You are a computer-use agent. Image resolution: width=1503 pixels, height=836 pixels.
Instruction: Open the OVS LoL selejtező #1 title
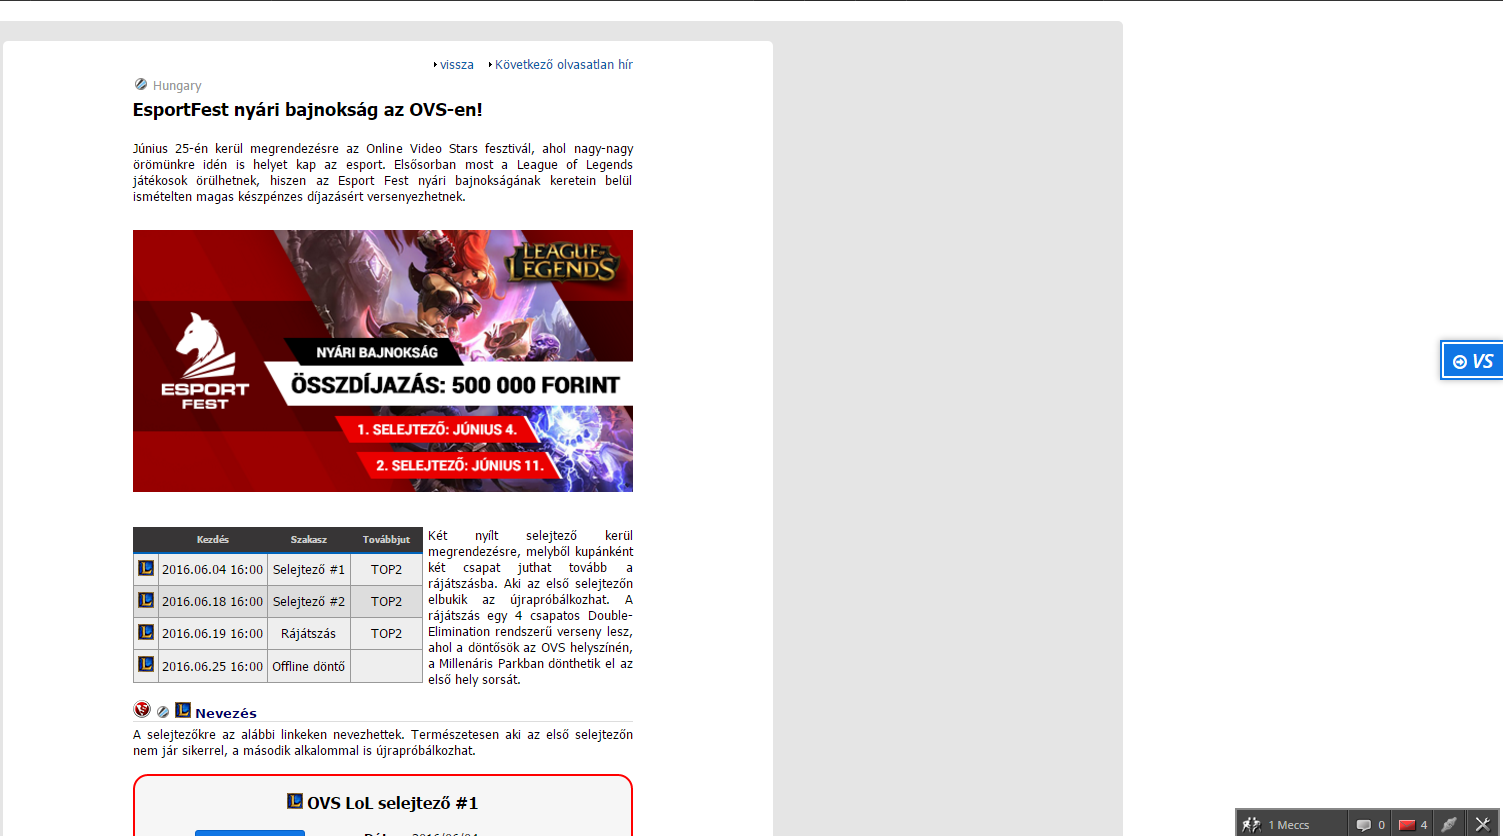coord(393,803)
